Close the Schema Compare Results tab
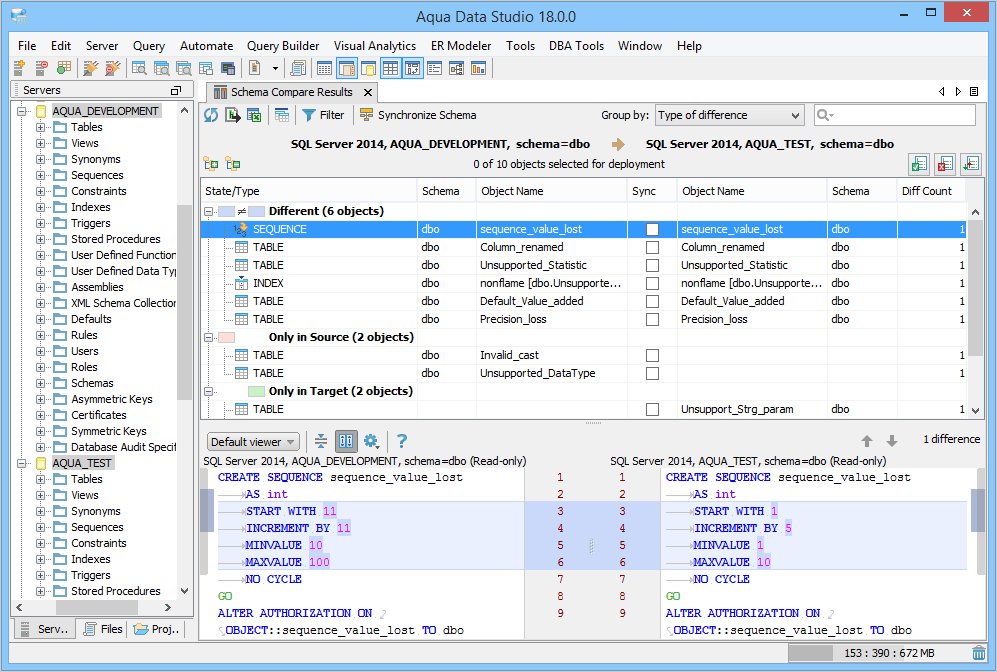 [368, 93]
